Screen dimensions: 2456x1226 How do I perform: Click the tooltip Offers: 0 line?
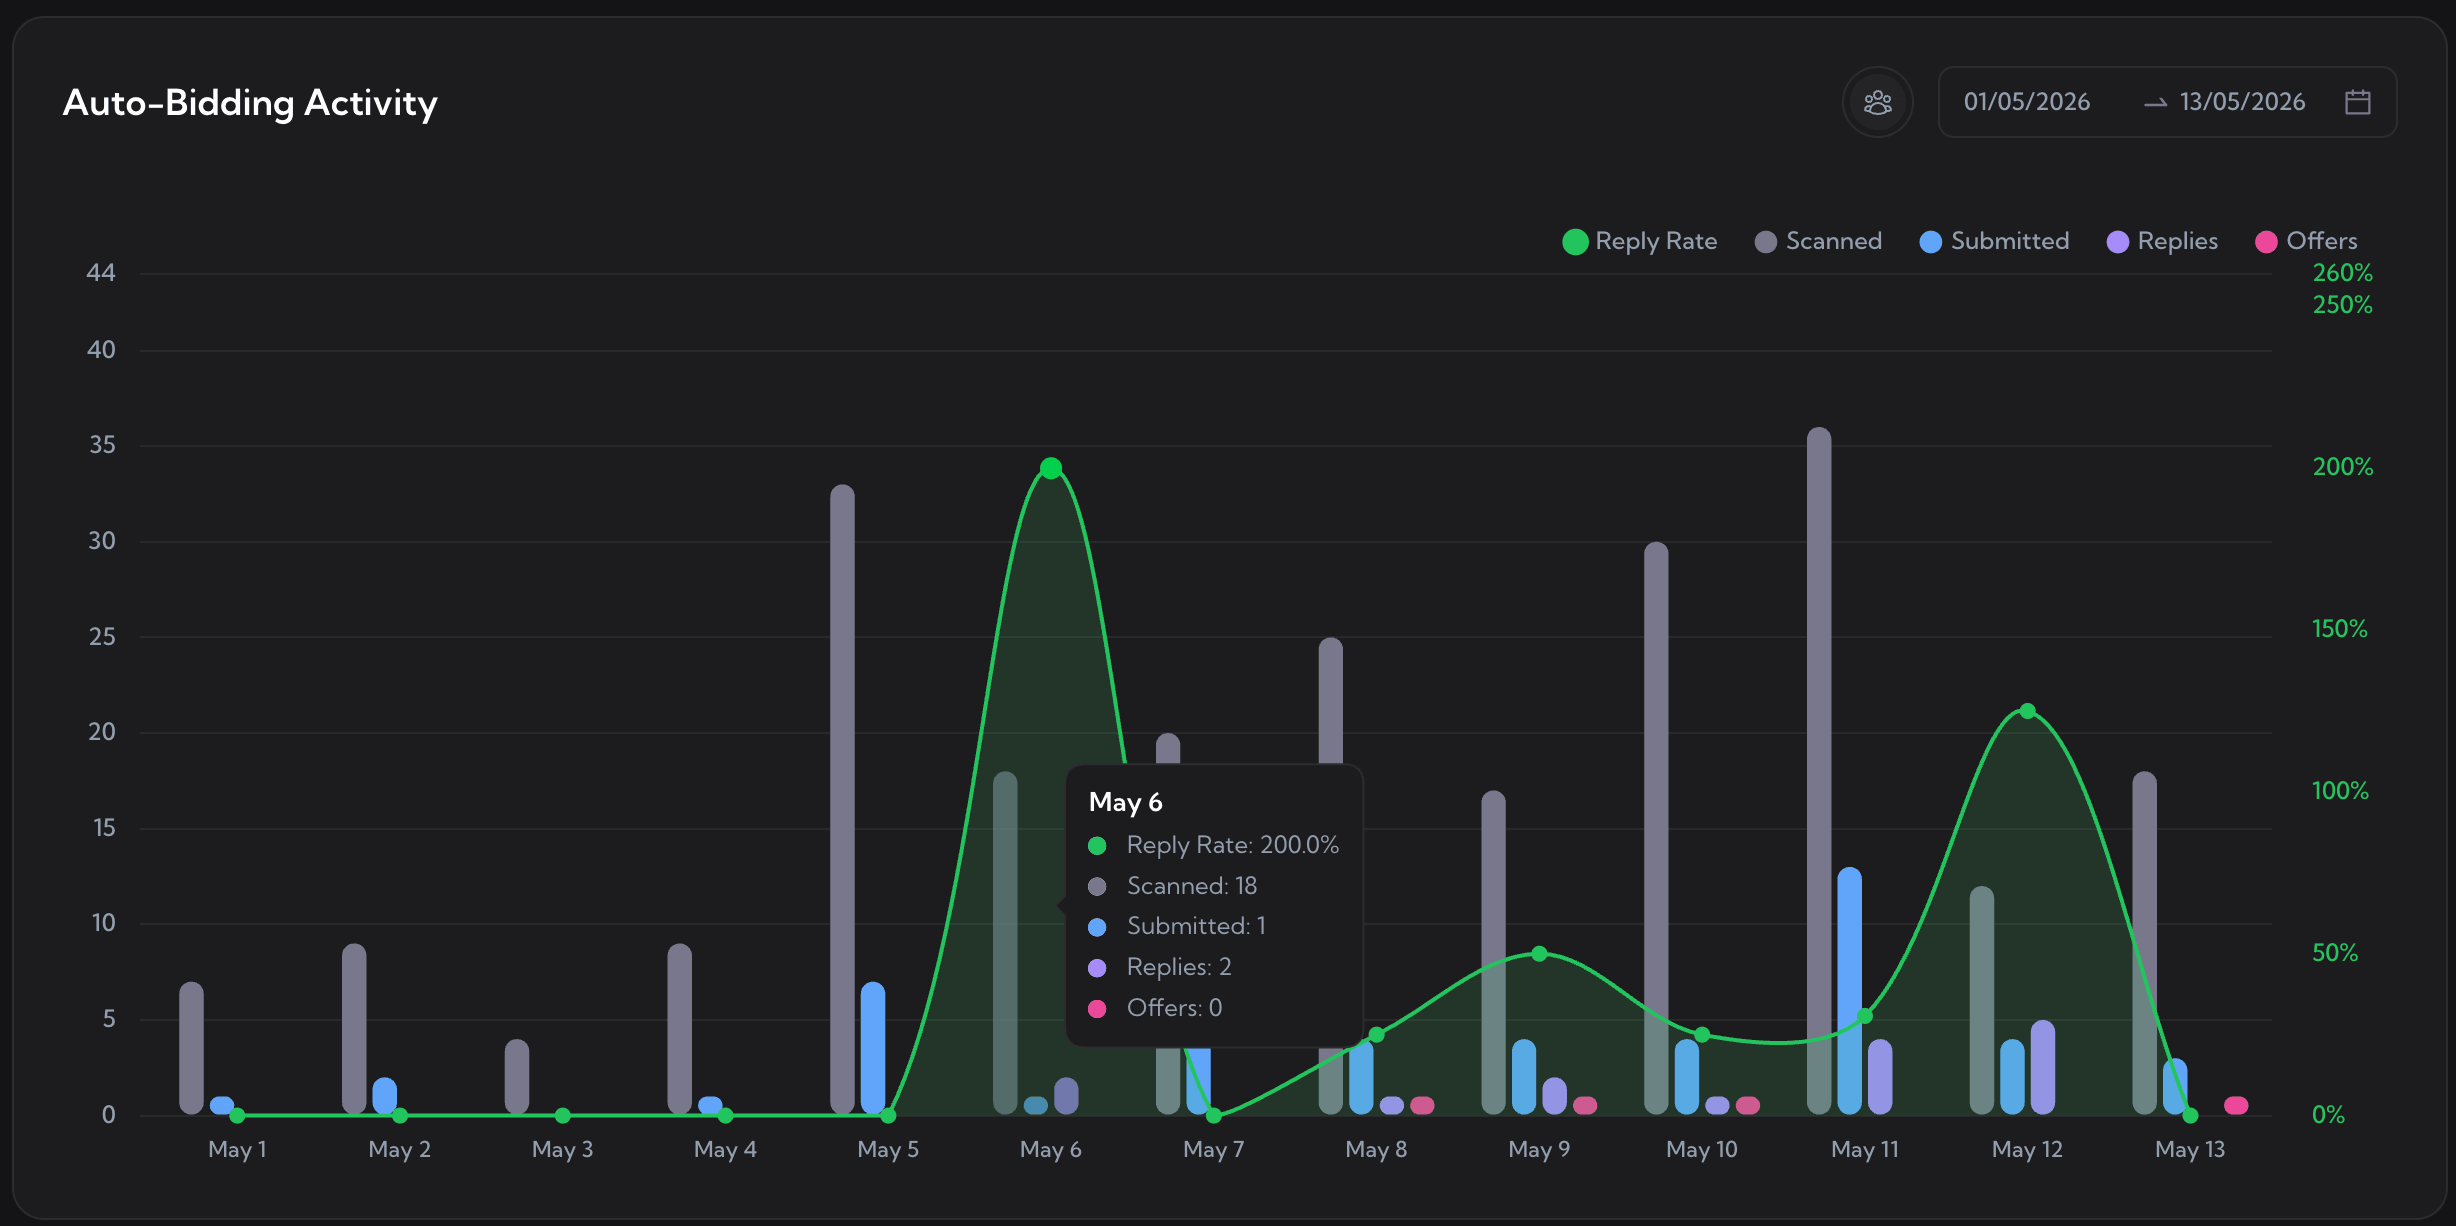[1155, 1008]
